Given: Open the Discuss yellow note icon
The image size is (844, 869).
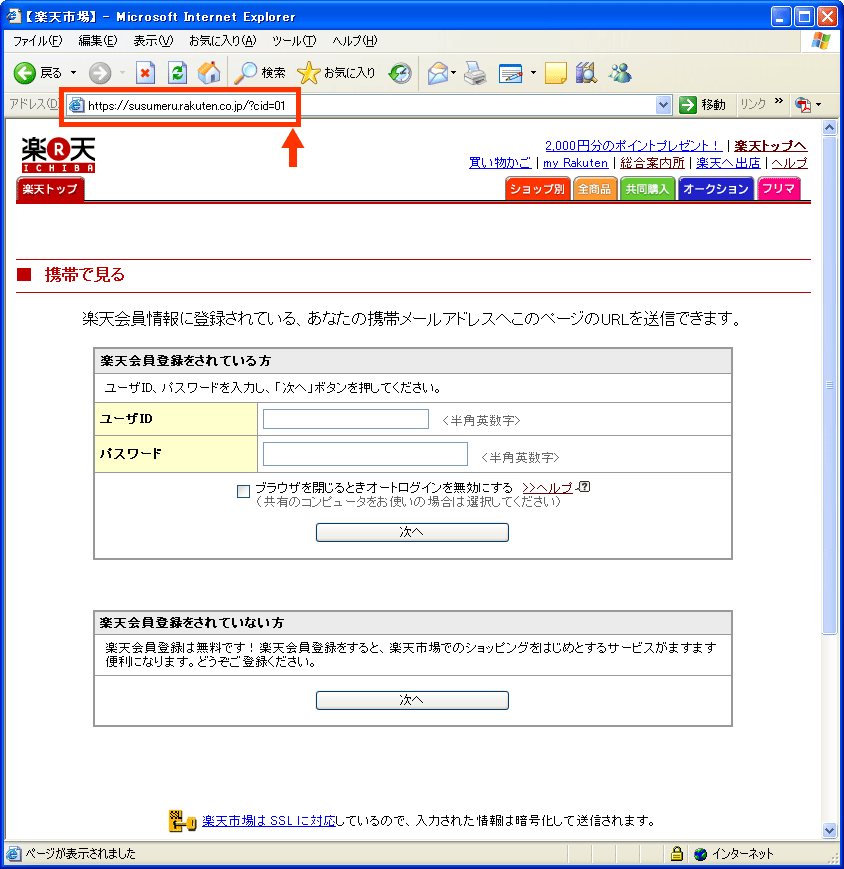Looking at the screenshot, I should tap(556, 73).
